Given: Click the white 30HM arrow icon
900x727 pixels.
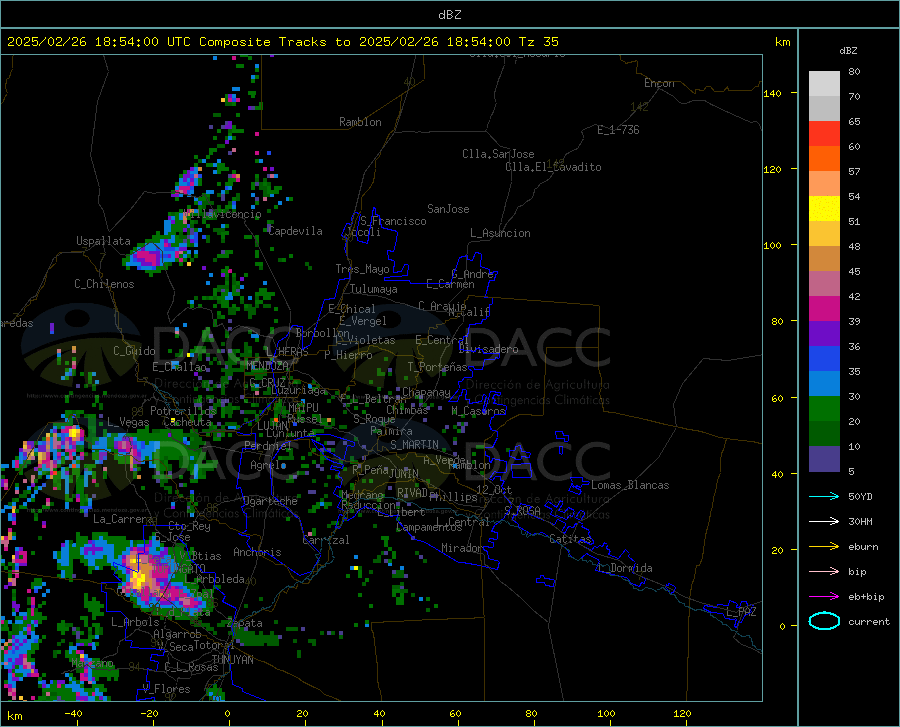Looking at the screenshot, I should pyautogui.click(x=824, y=521).
